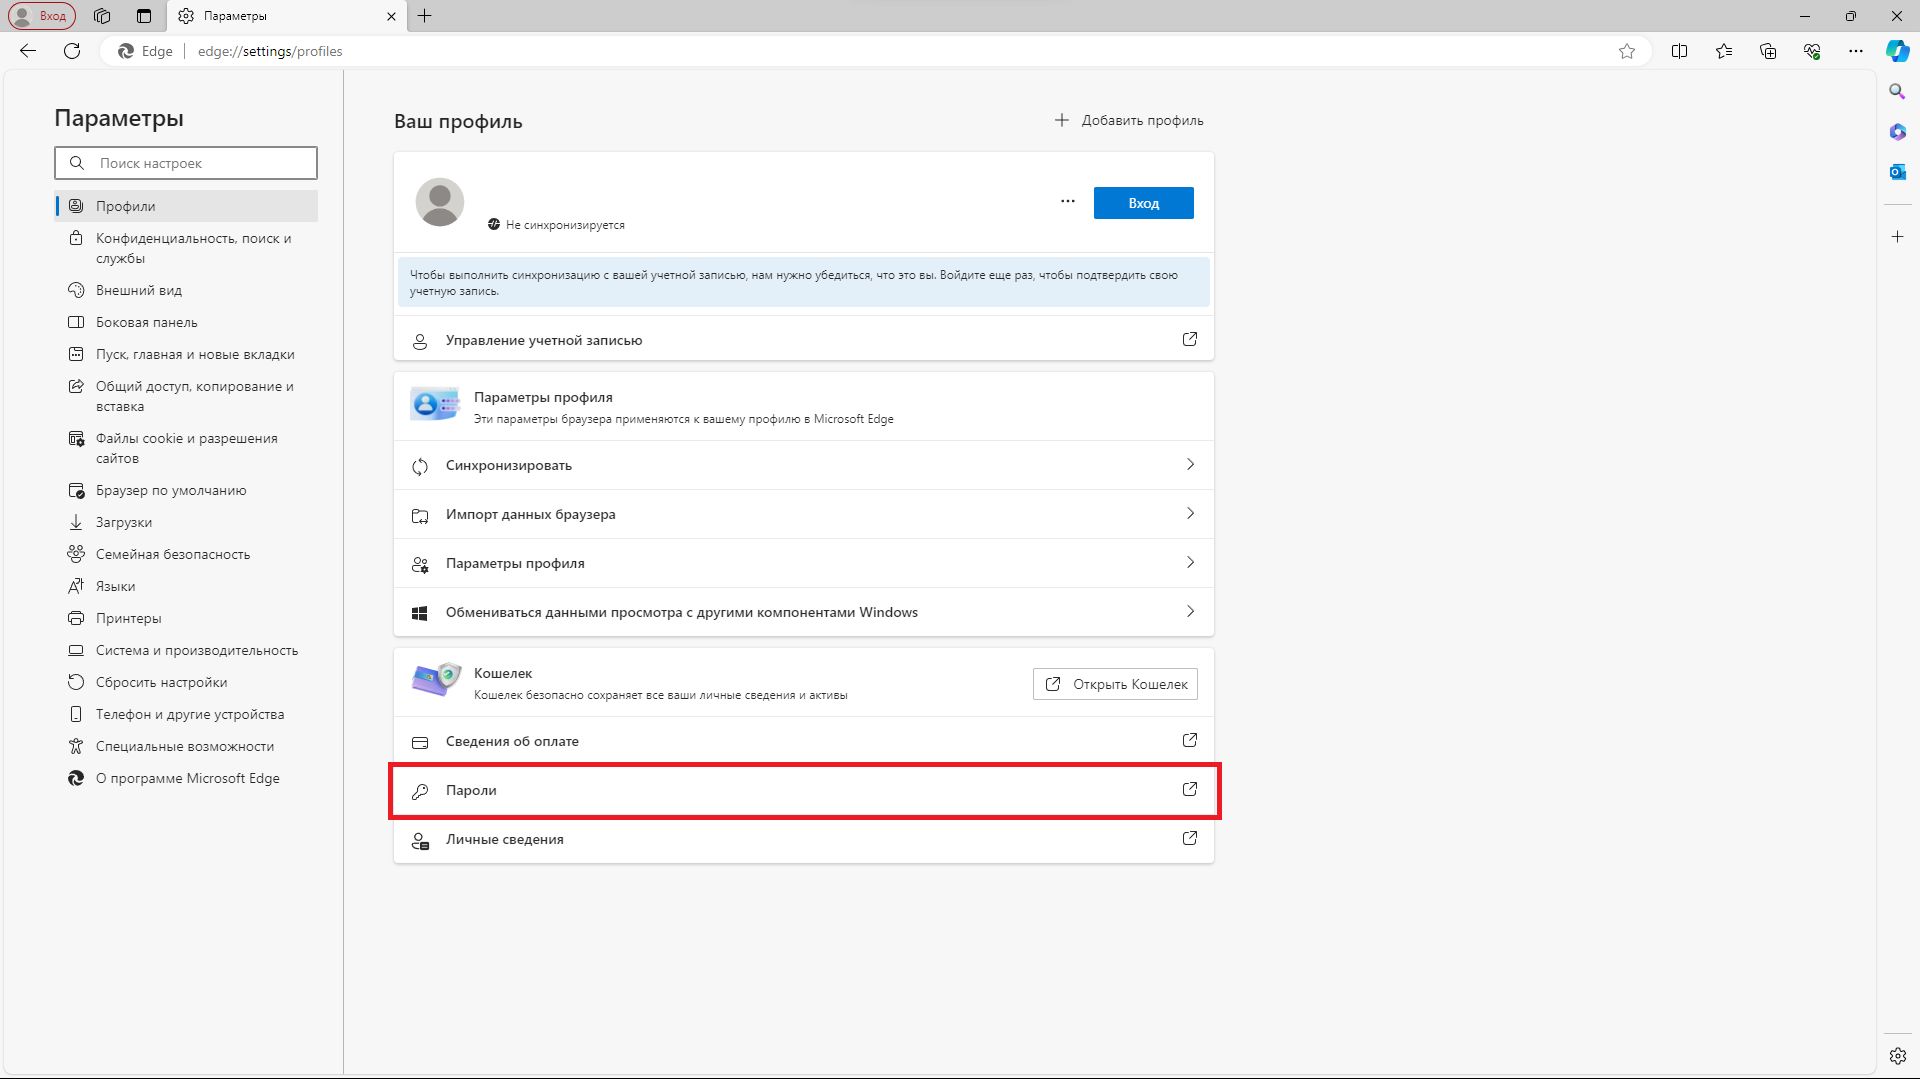Click Открыть Кошелек button
The height and width of the screenshot is (1079, 1920).
[1115, 684]
